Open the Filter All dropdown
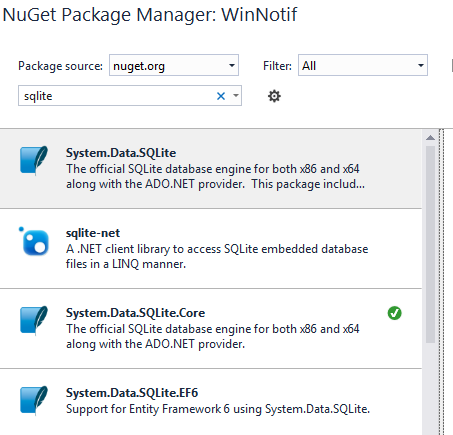Screen dimensions: 453x435 pos(363,65)
